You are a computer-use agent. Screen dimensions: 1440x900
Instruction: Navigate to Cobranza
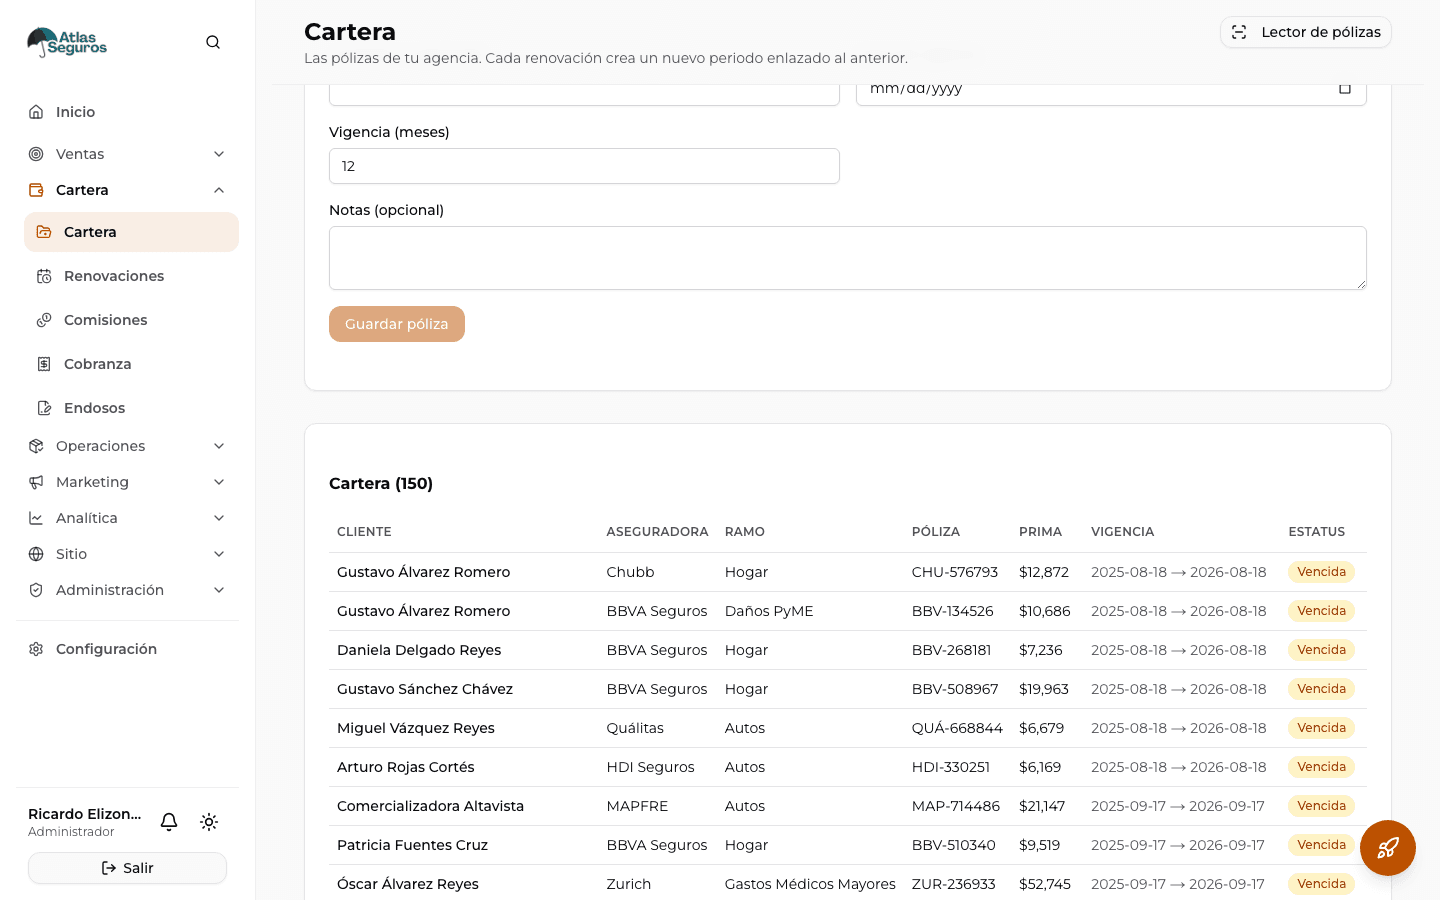(131, 364)
